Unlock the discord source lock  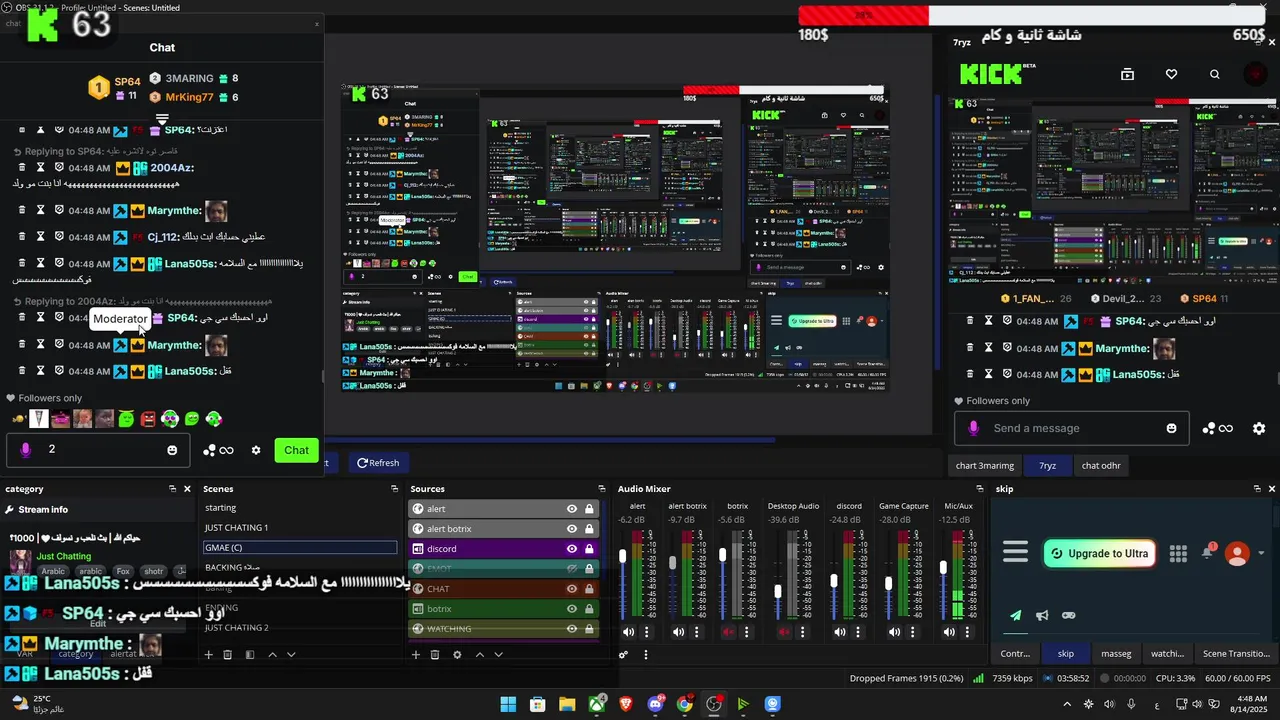(589, 549)
